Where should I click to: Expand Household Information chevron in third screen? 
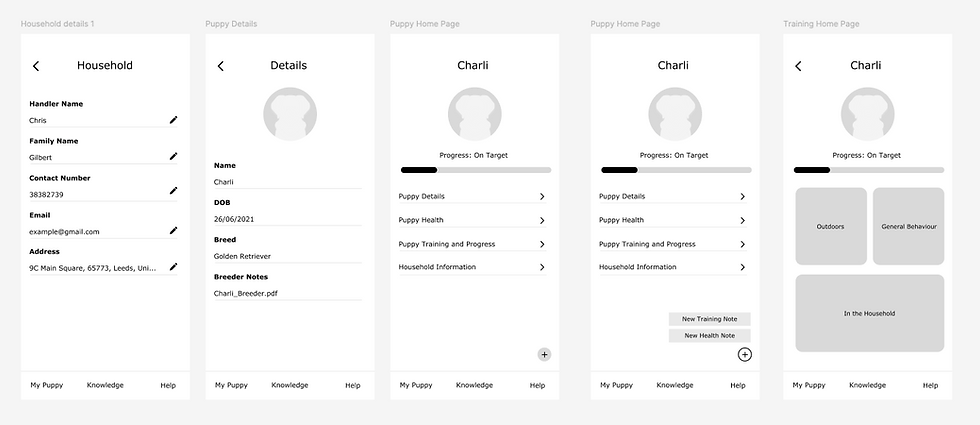pos(542,267)
